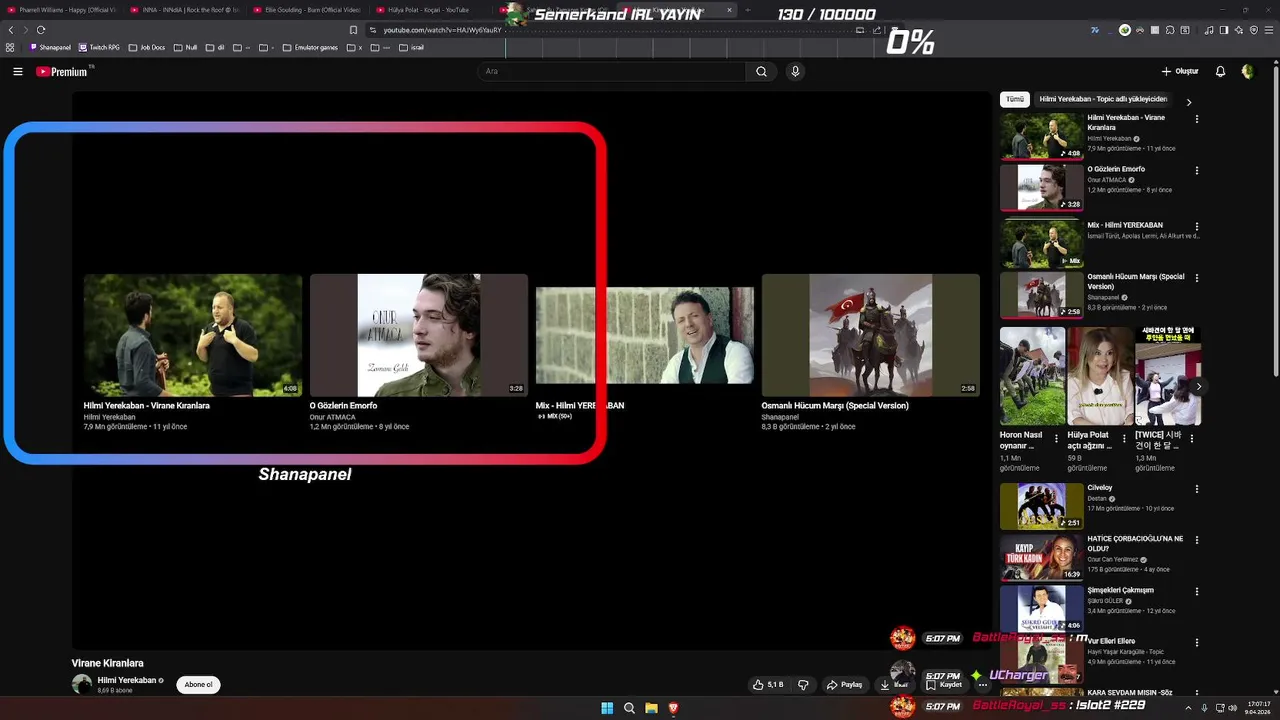Click the Paylaş share button
The width and height of the screenshot is (1280, 720).
(845, 685)
